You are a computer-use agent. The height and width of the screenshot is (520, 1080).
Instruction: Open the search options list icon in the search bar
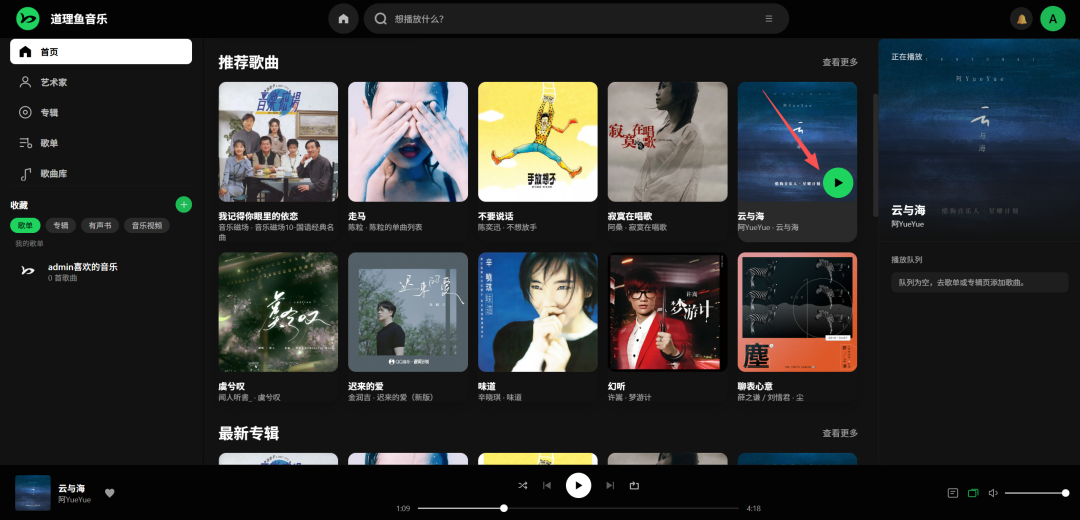[x=768, y=19]
